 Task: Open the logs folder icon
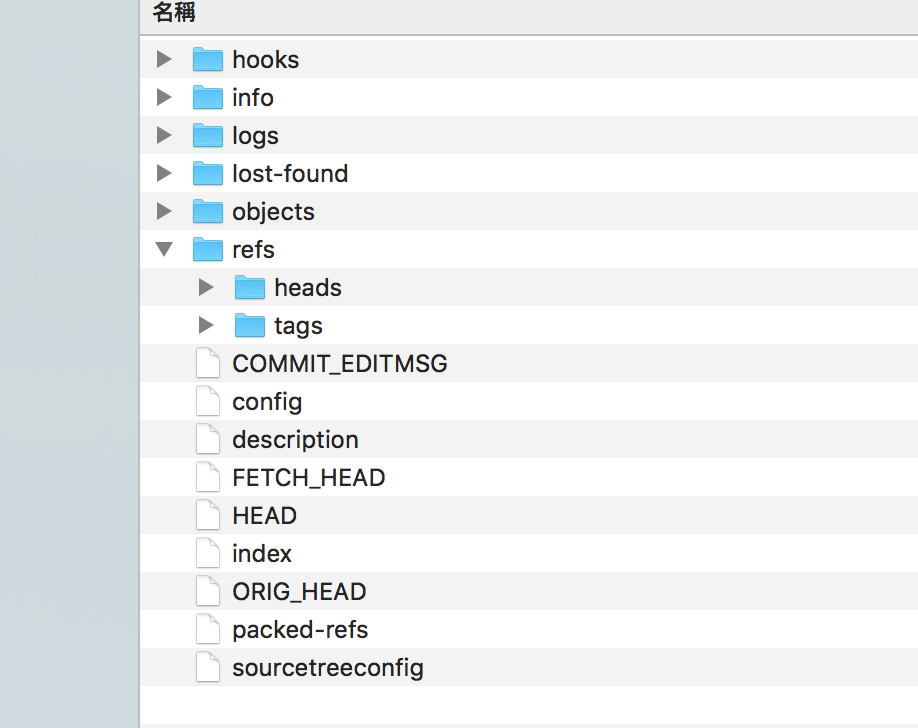tap(207, 135)
